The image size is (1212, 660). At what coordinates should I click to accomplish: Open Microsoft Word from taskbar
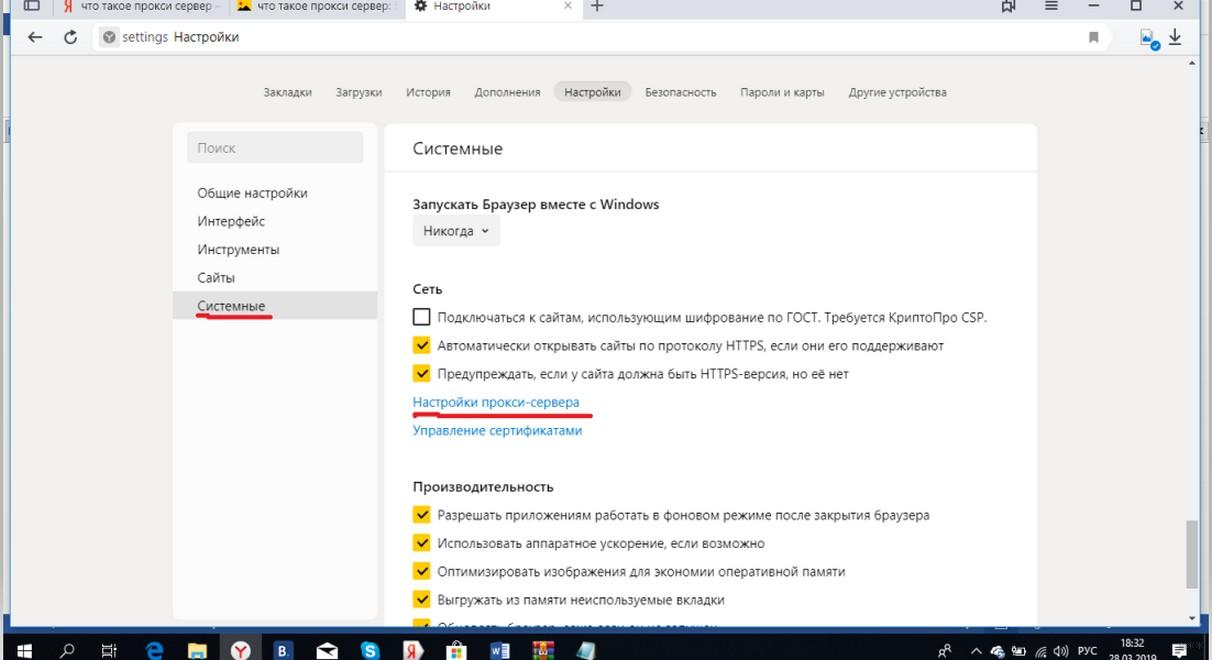(x=500, y=650)
